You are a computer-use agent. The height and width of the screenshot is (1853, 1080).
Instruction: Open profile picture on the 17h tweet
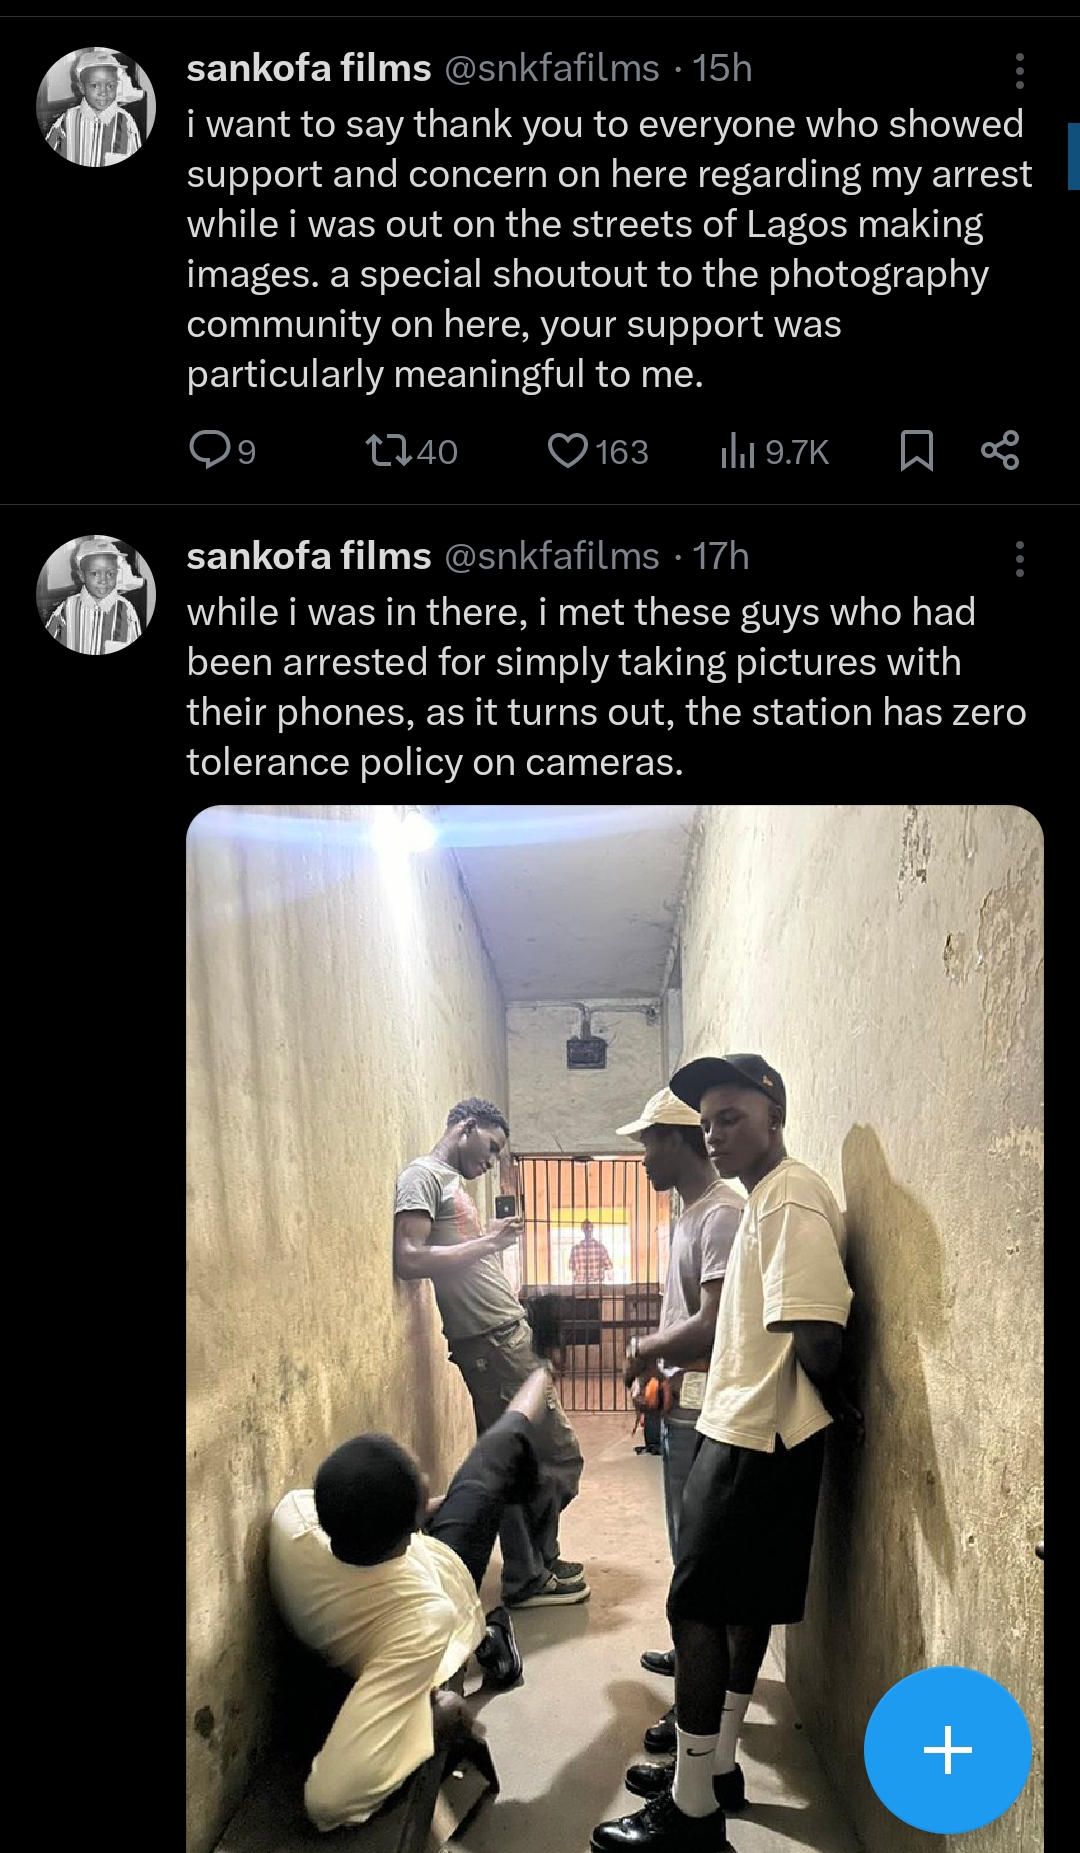tap(96, 595)
